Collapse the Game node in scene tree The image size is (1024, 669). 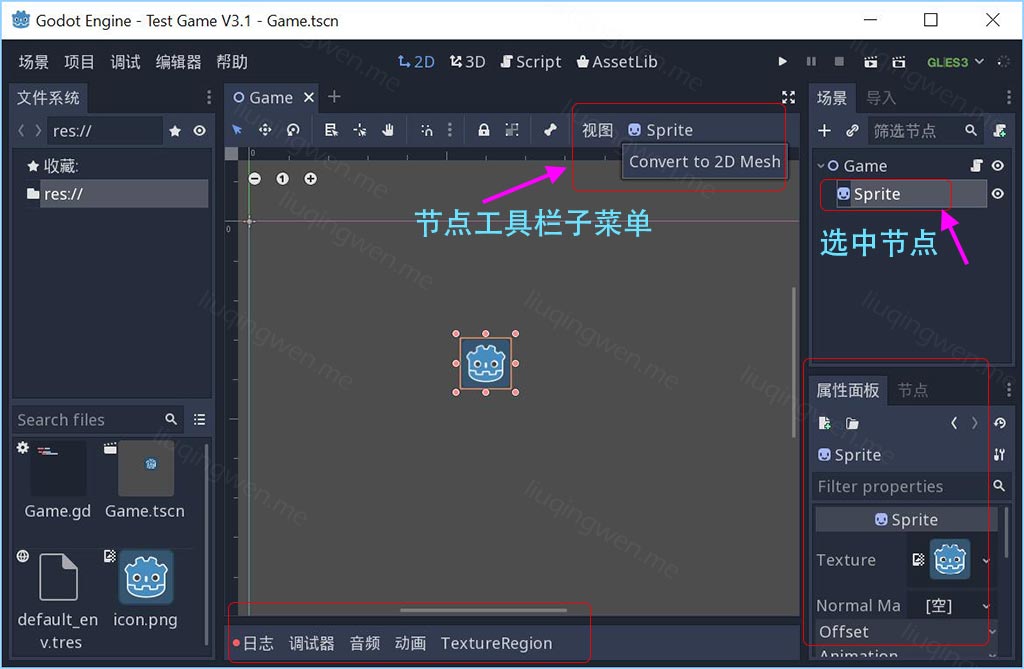[x=818, y=165]
